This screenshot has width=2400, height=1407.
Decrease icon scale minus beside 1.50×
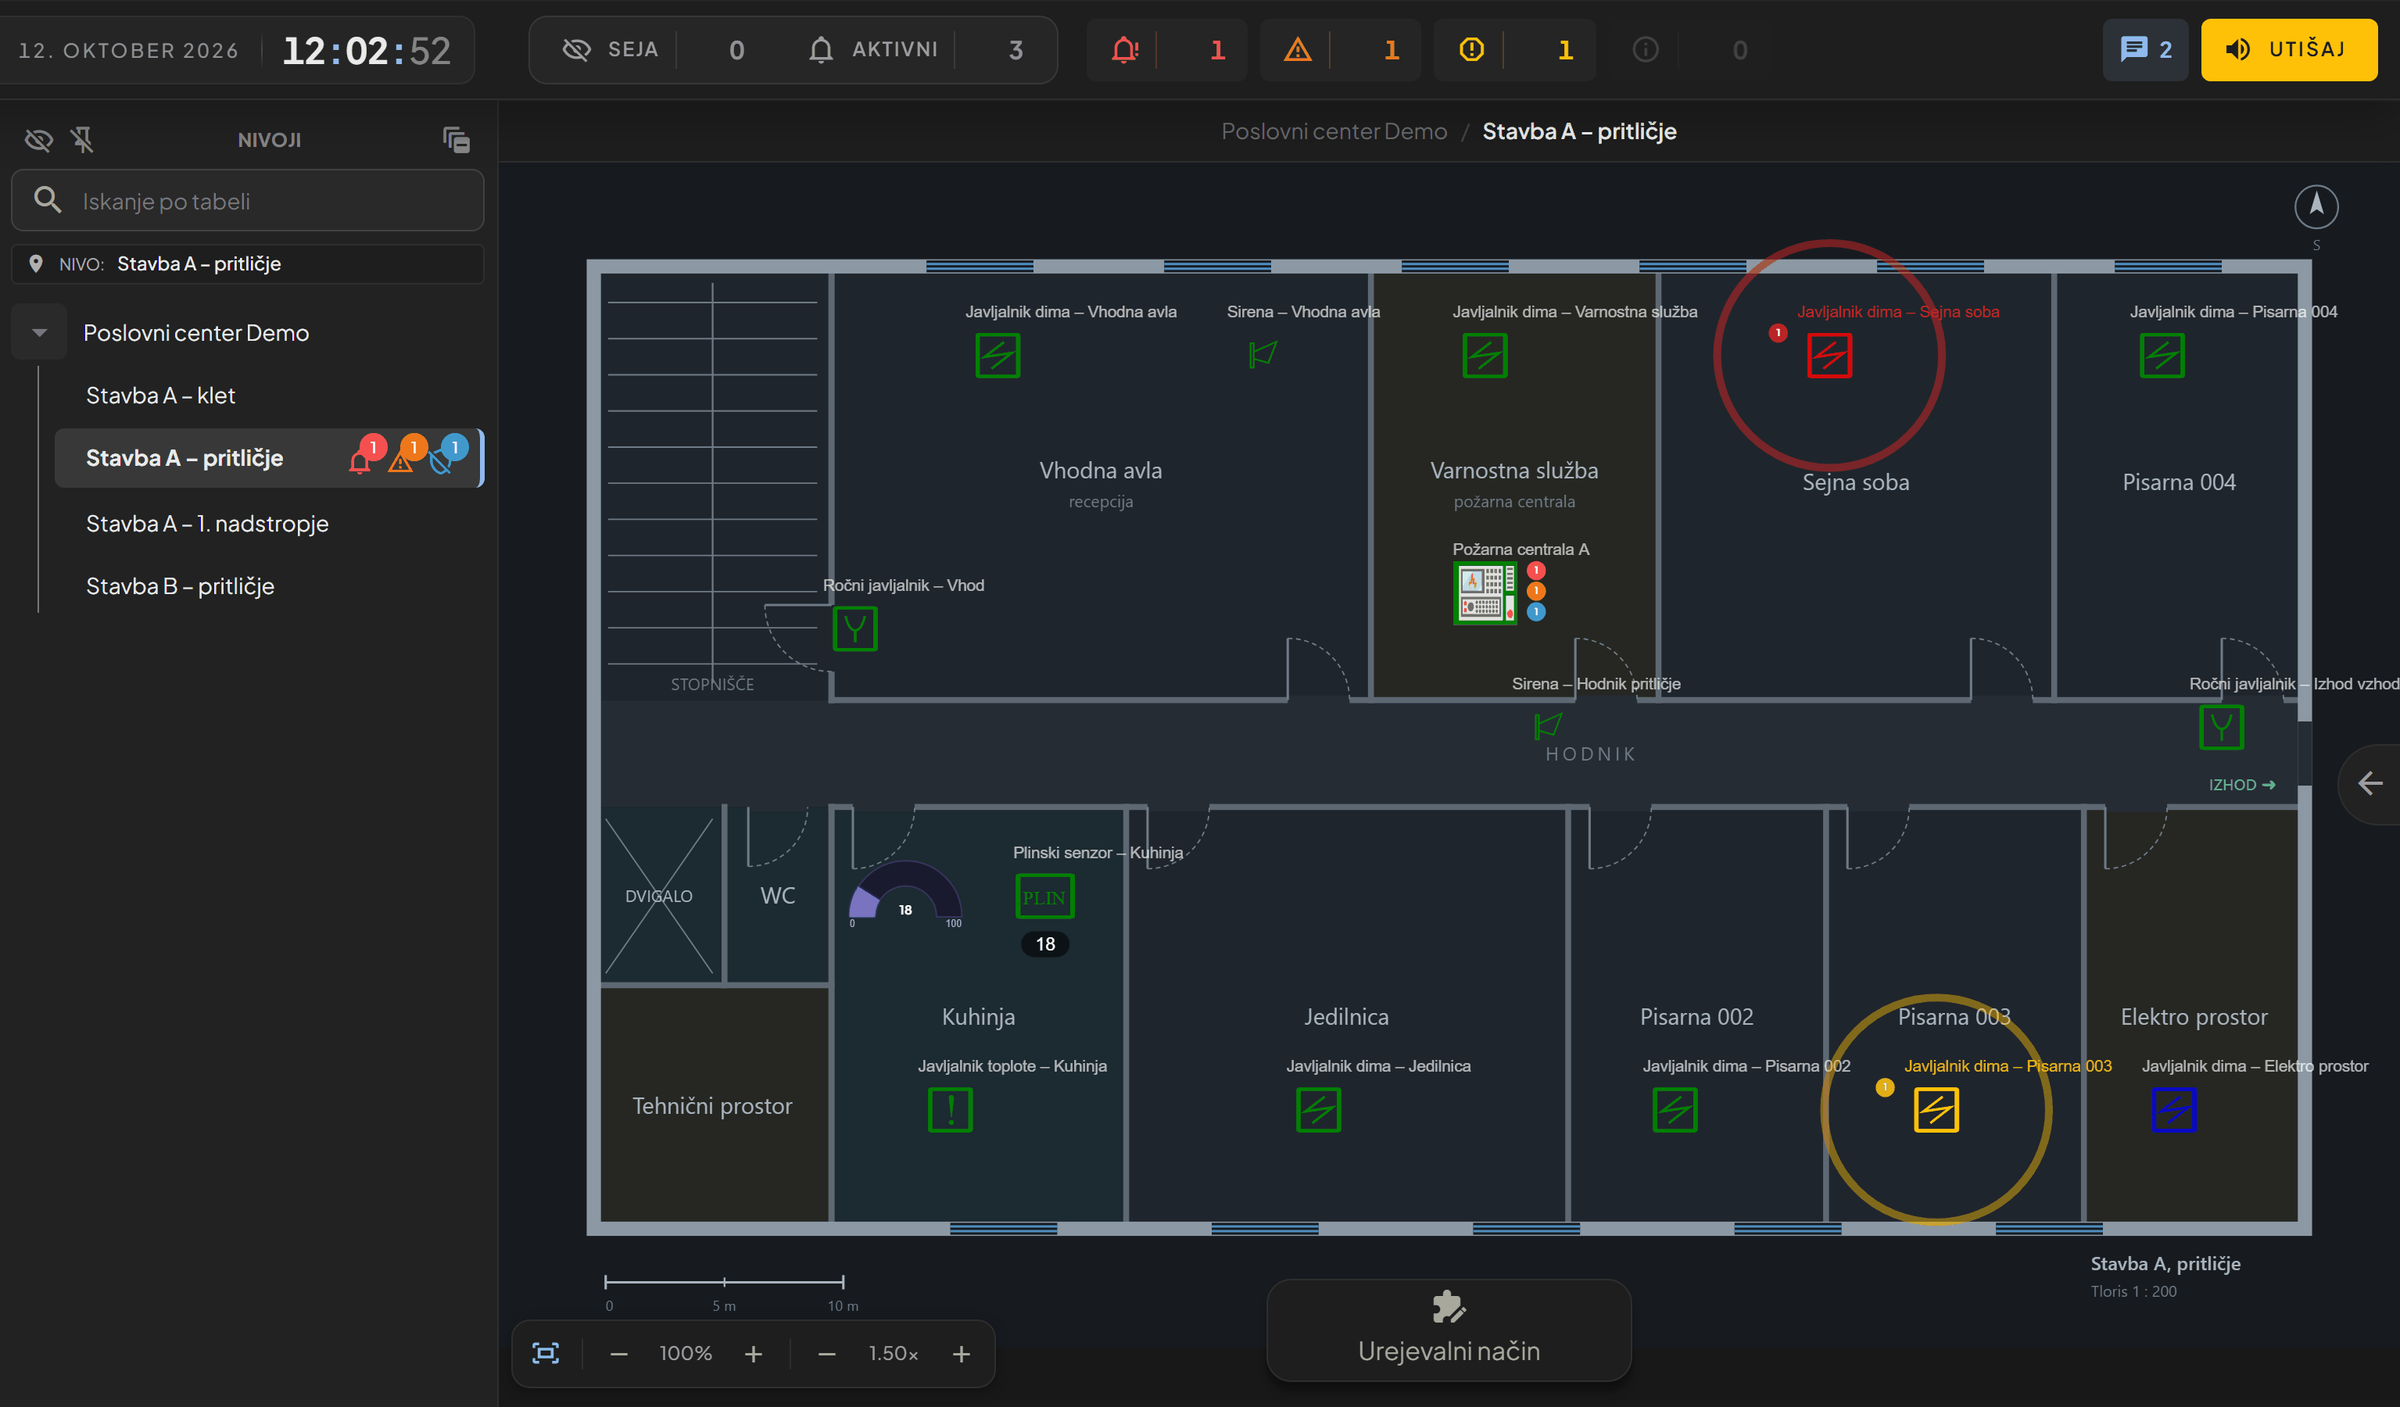click(x=827, y=1353)
